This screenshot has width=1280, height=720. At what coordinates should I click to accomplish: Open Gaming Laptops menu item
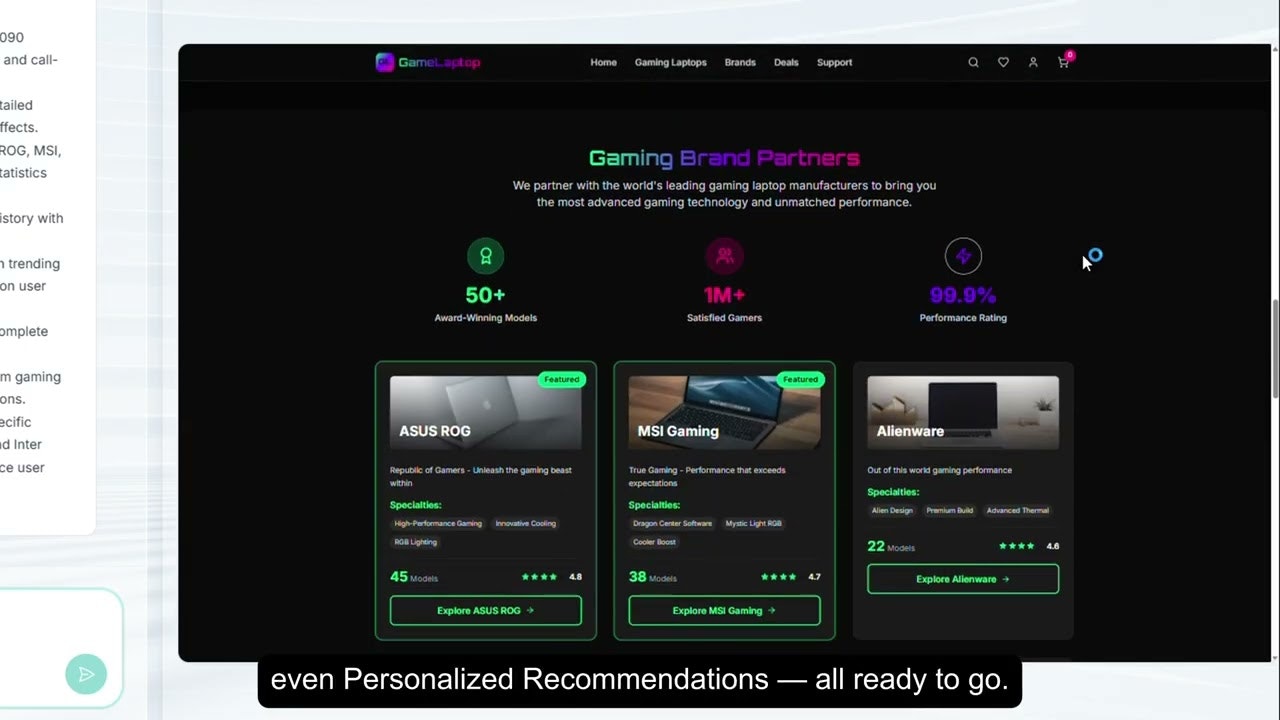(x=670, y=62)
